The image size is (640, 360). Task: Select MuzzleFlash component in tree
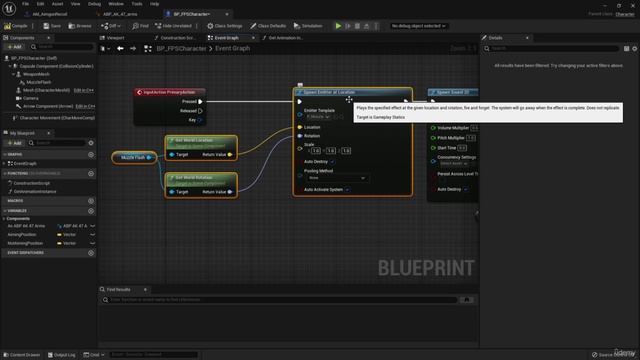39,82
